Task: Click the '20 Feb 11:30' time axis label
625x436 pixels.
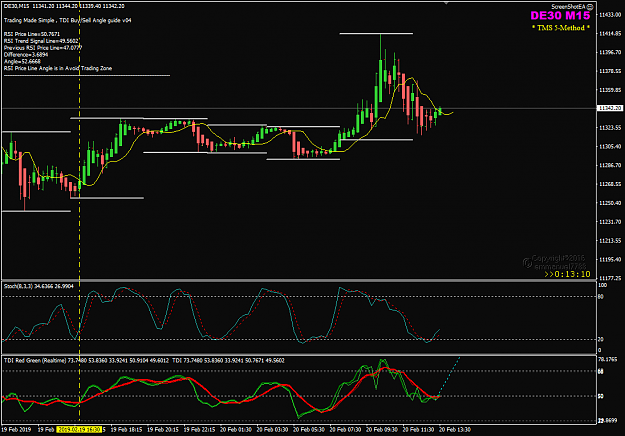Action: pos(418,429)
